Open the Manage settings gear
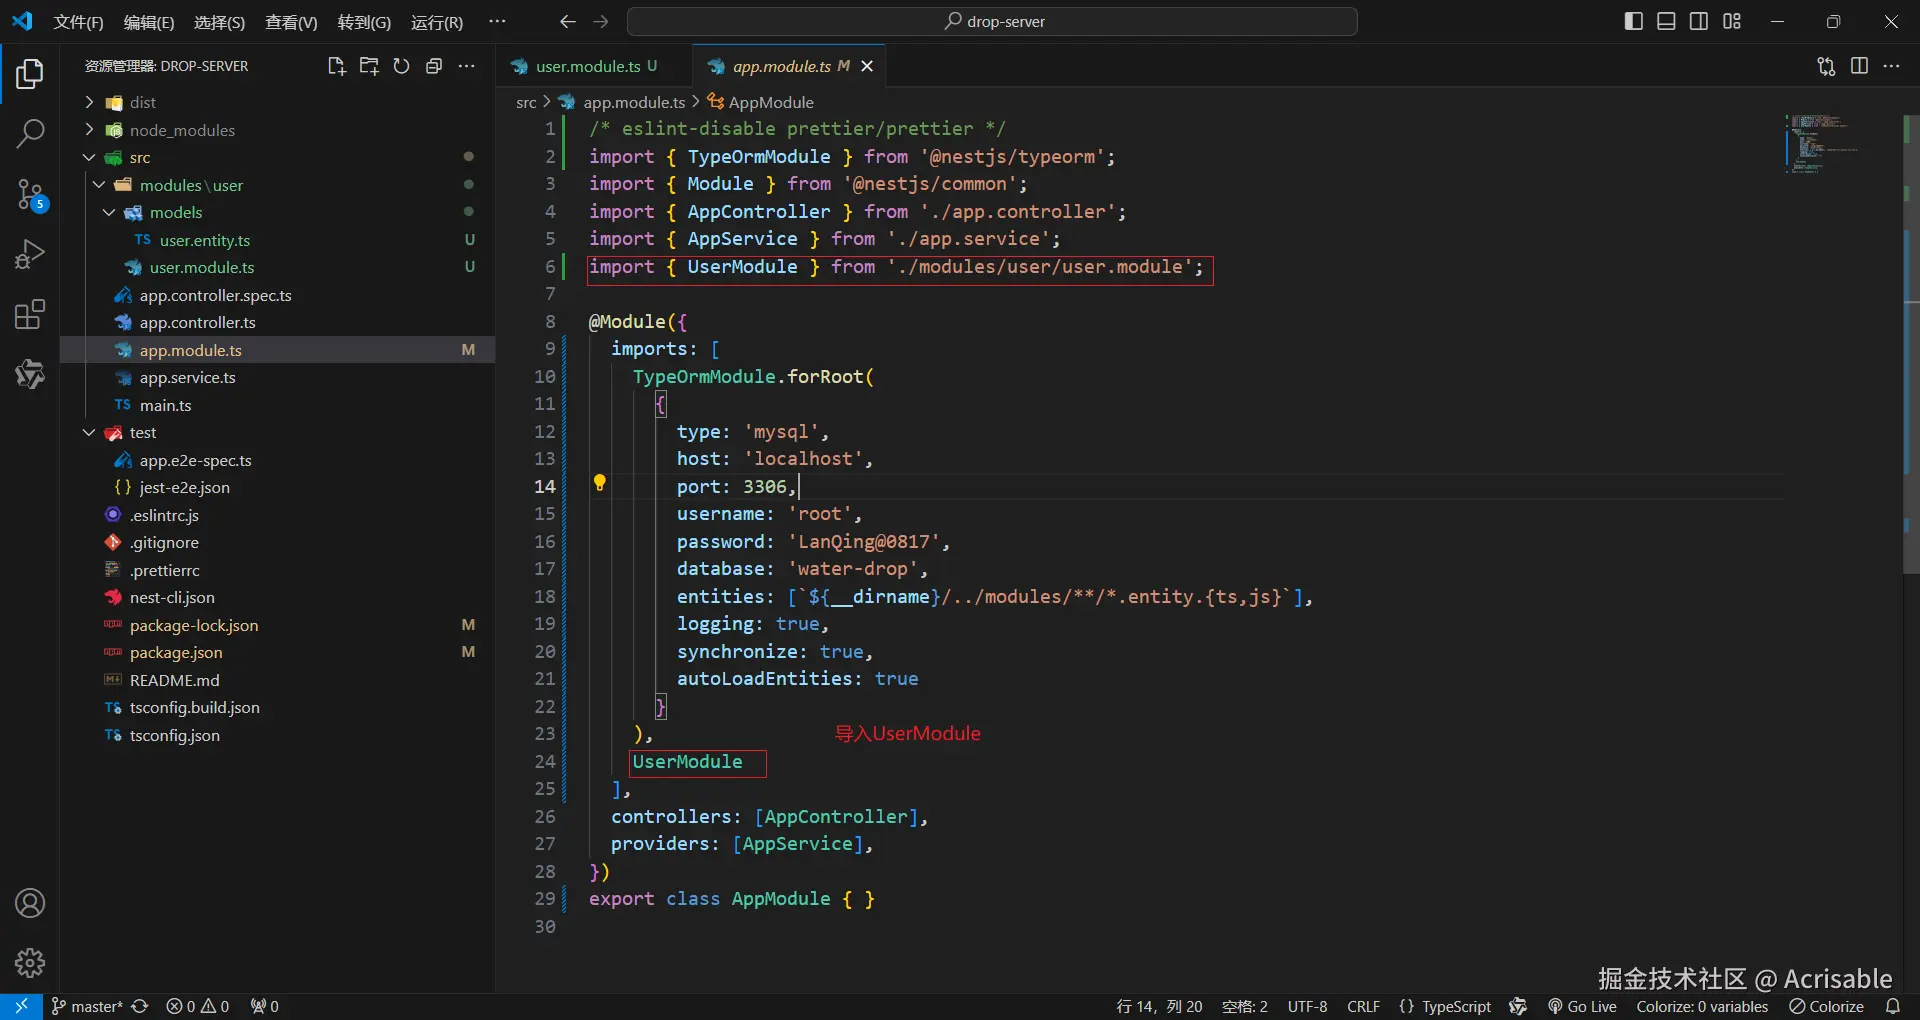 coord(30,963)
